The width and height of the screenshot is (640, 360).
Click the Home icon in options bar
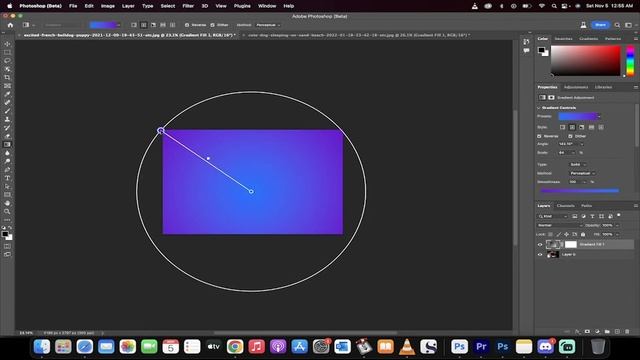10,25
